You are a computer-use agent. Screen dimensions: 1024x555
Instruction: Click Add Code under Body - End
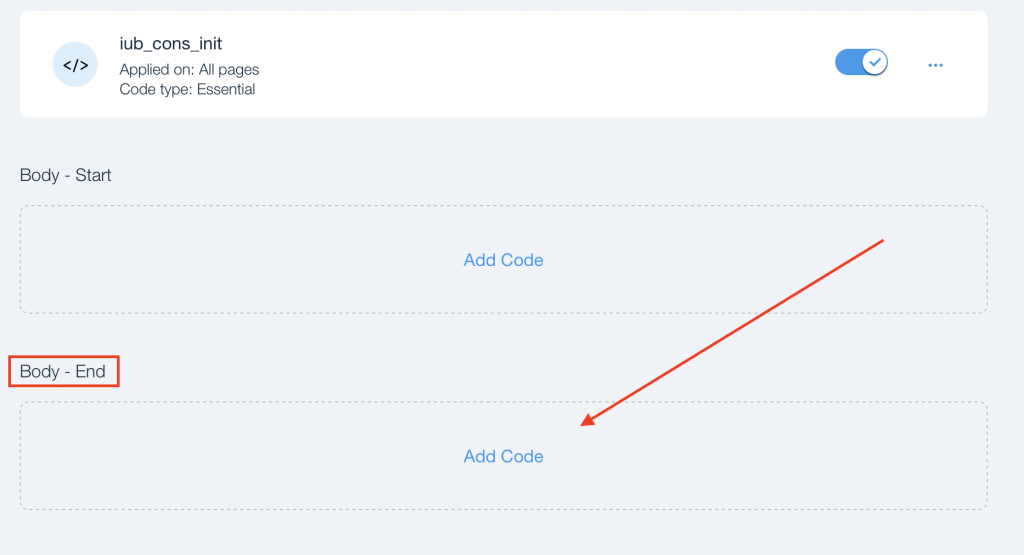(x=503, y=456)
